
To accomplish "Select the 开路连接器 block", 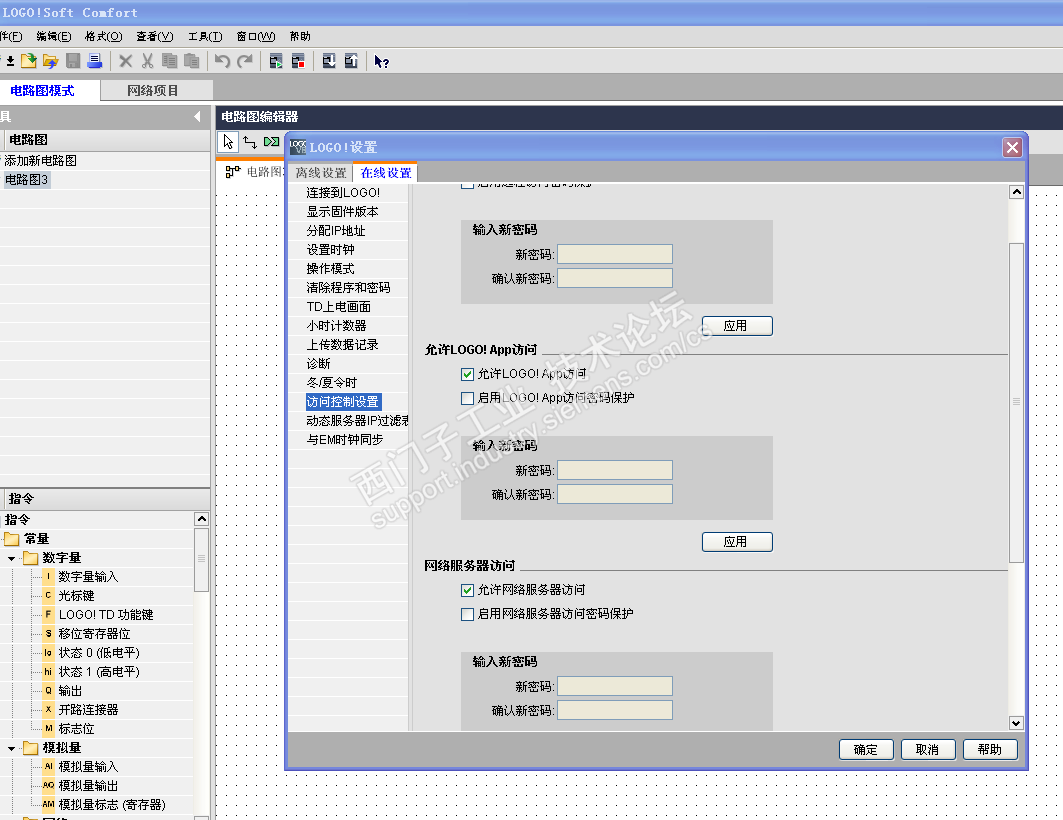I will (88, 710).
